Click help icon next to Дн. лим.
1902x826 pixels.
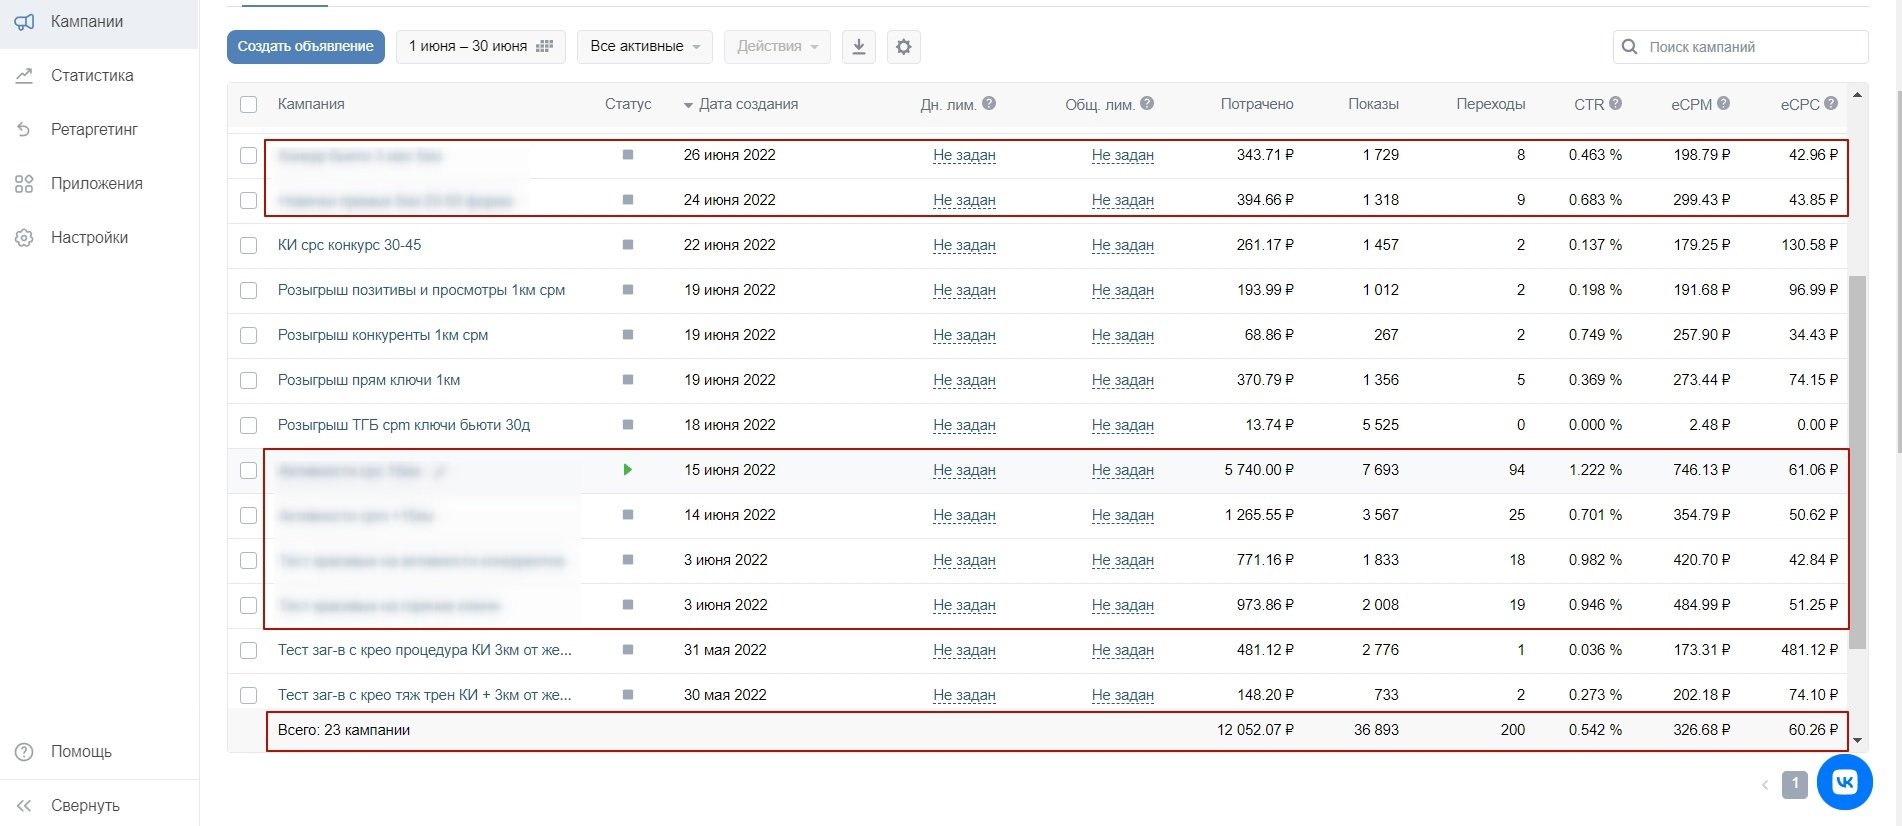coord(988,103)
